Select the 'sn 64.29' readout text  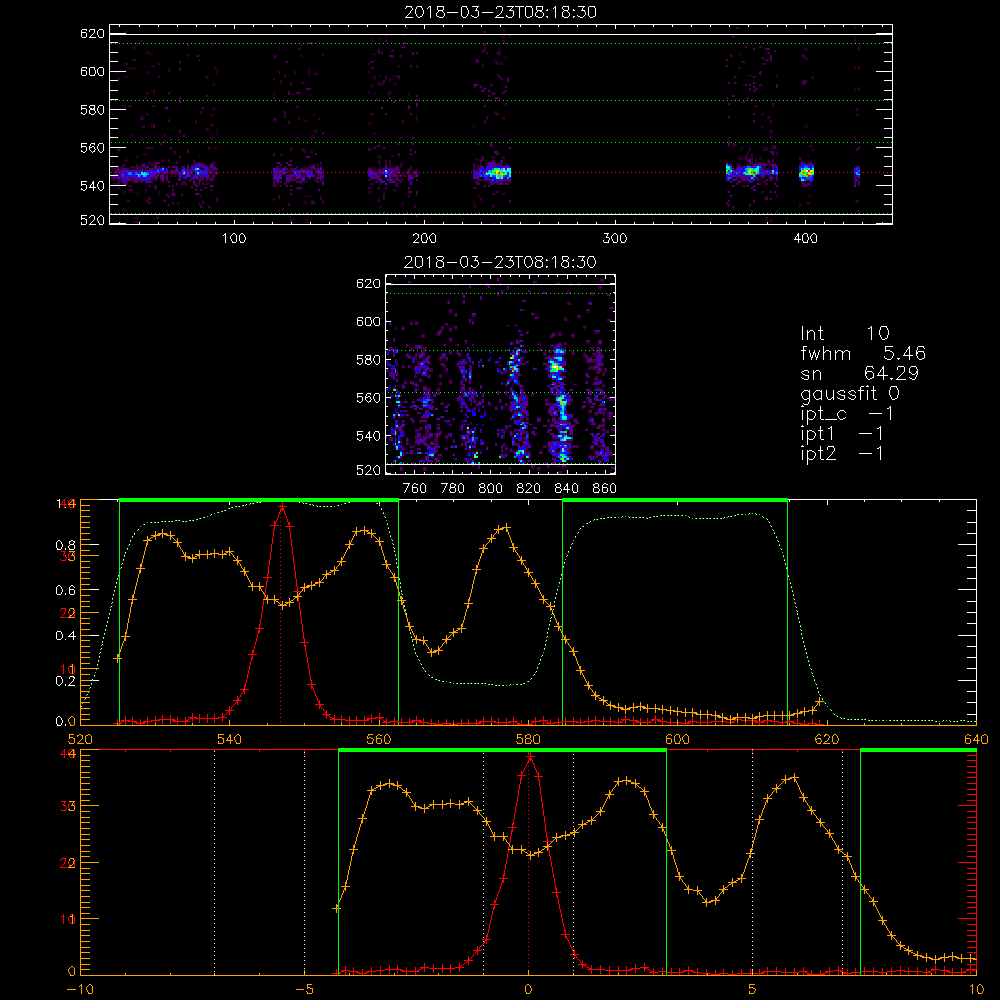pyautogui.click(x=859, y=373)
